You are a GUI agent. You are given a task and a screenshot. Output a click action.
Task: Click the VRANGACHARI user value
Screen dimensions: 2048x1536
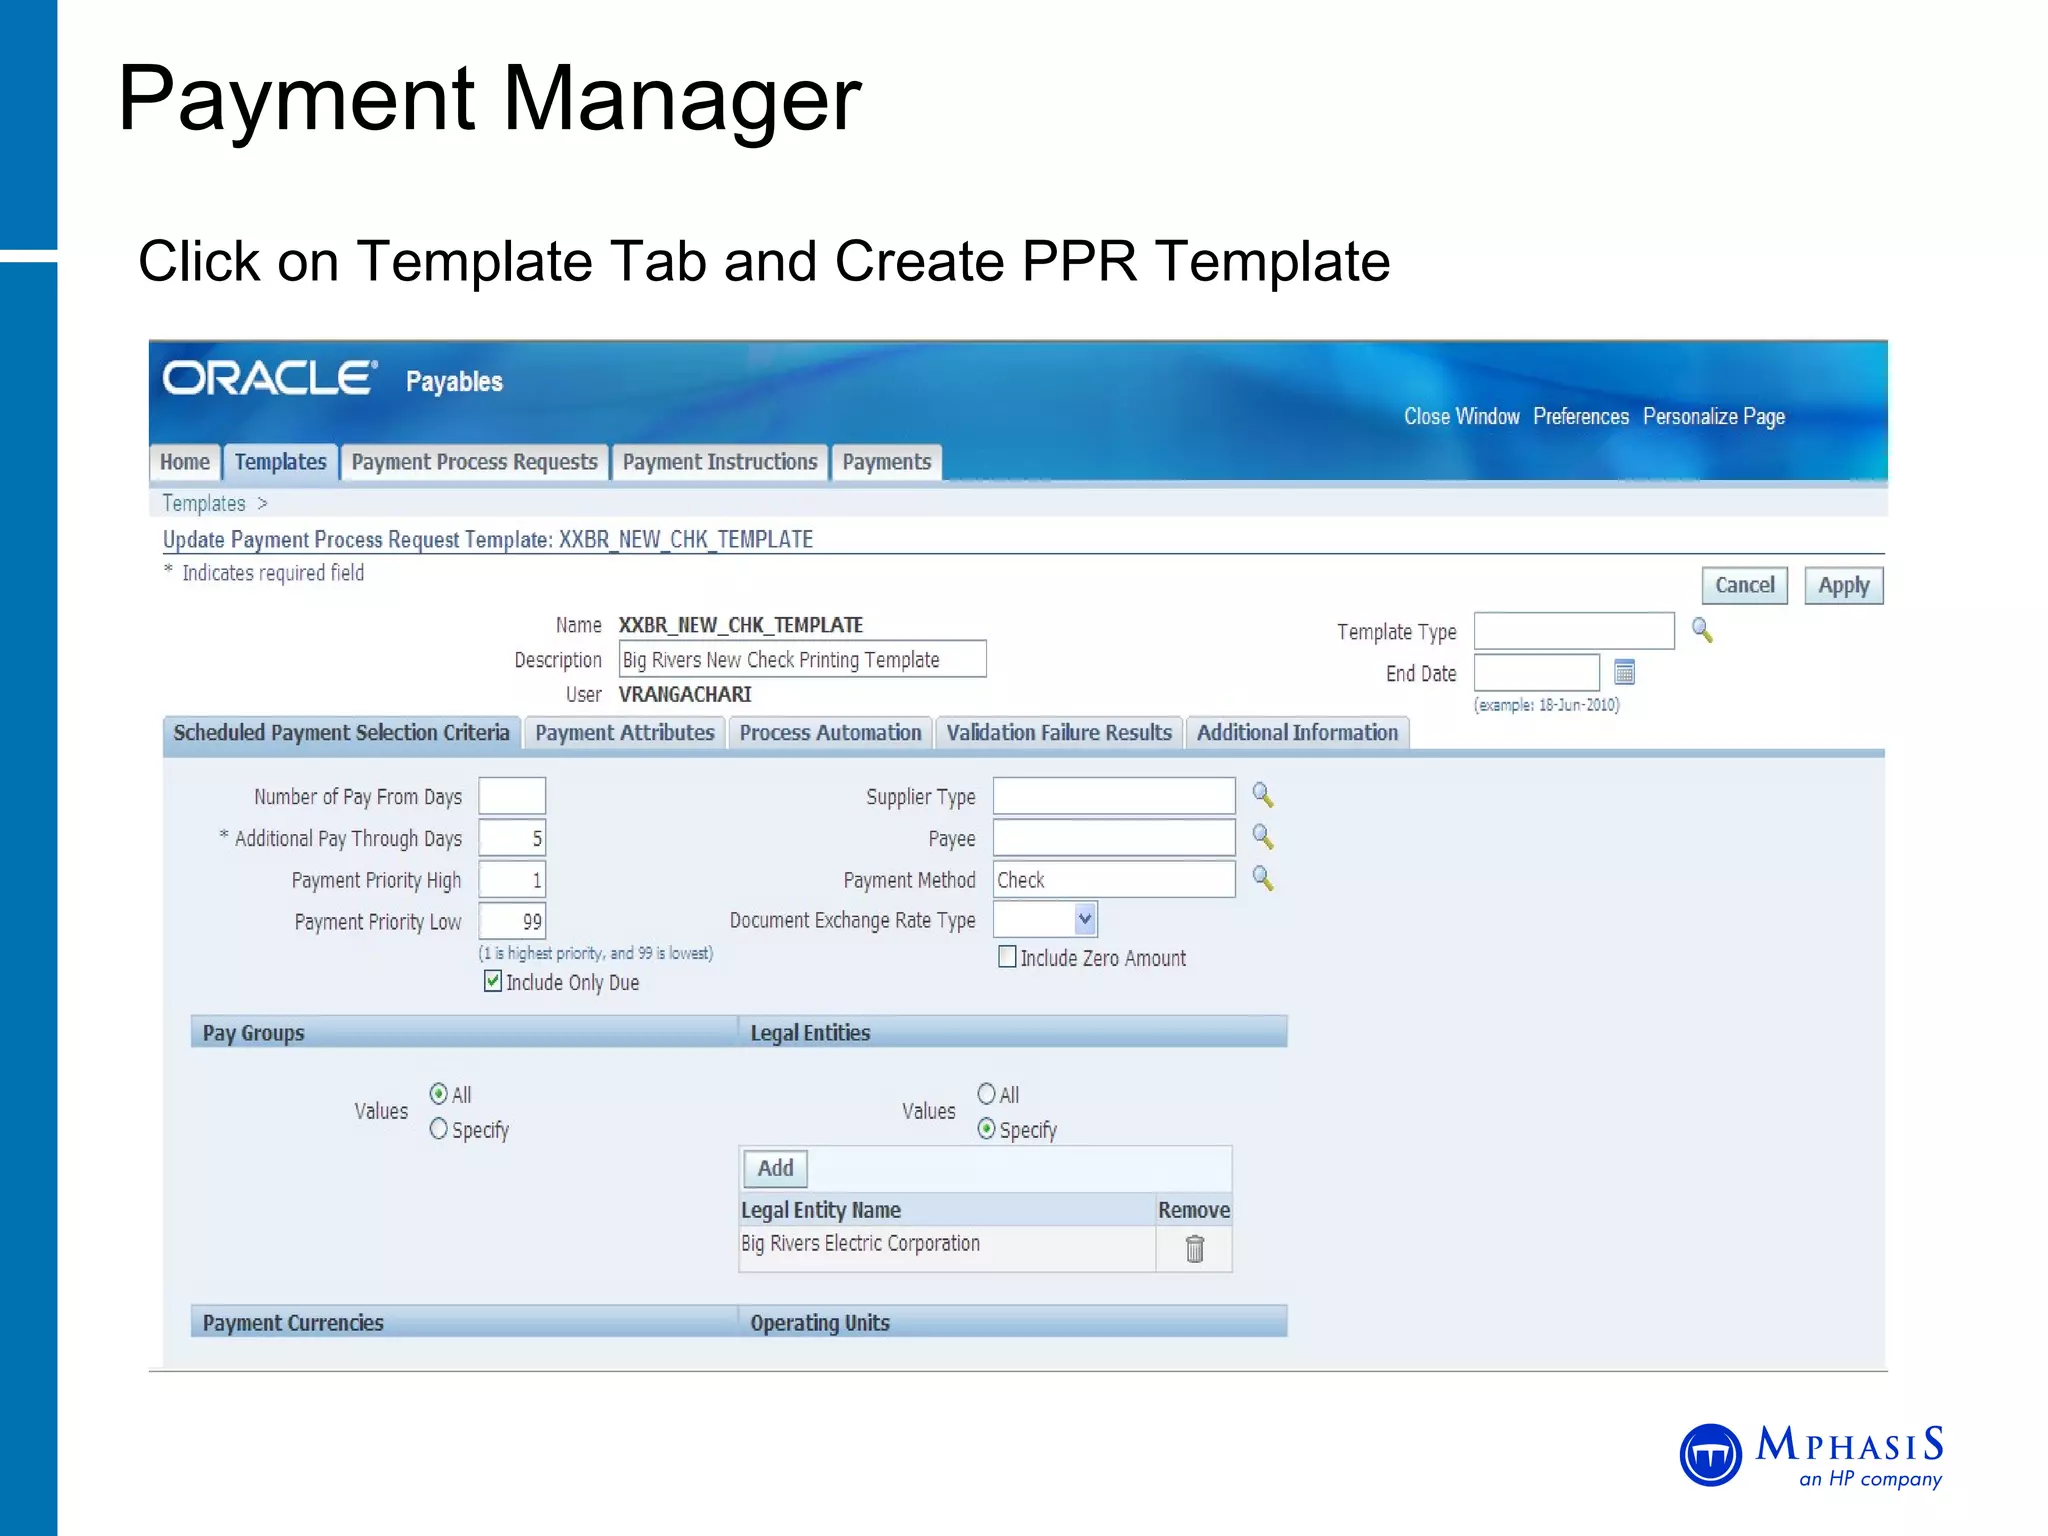[685, 694]
